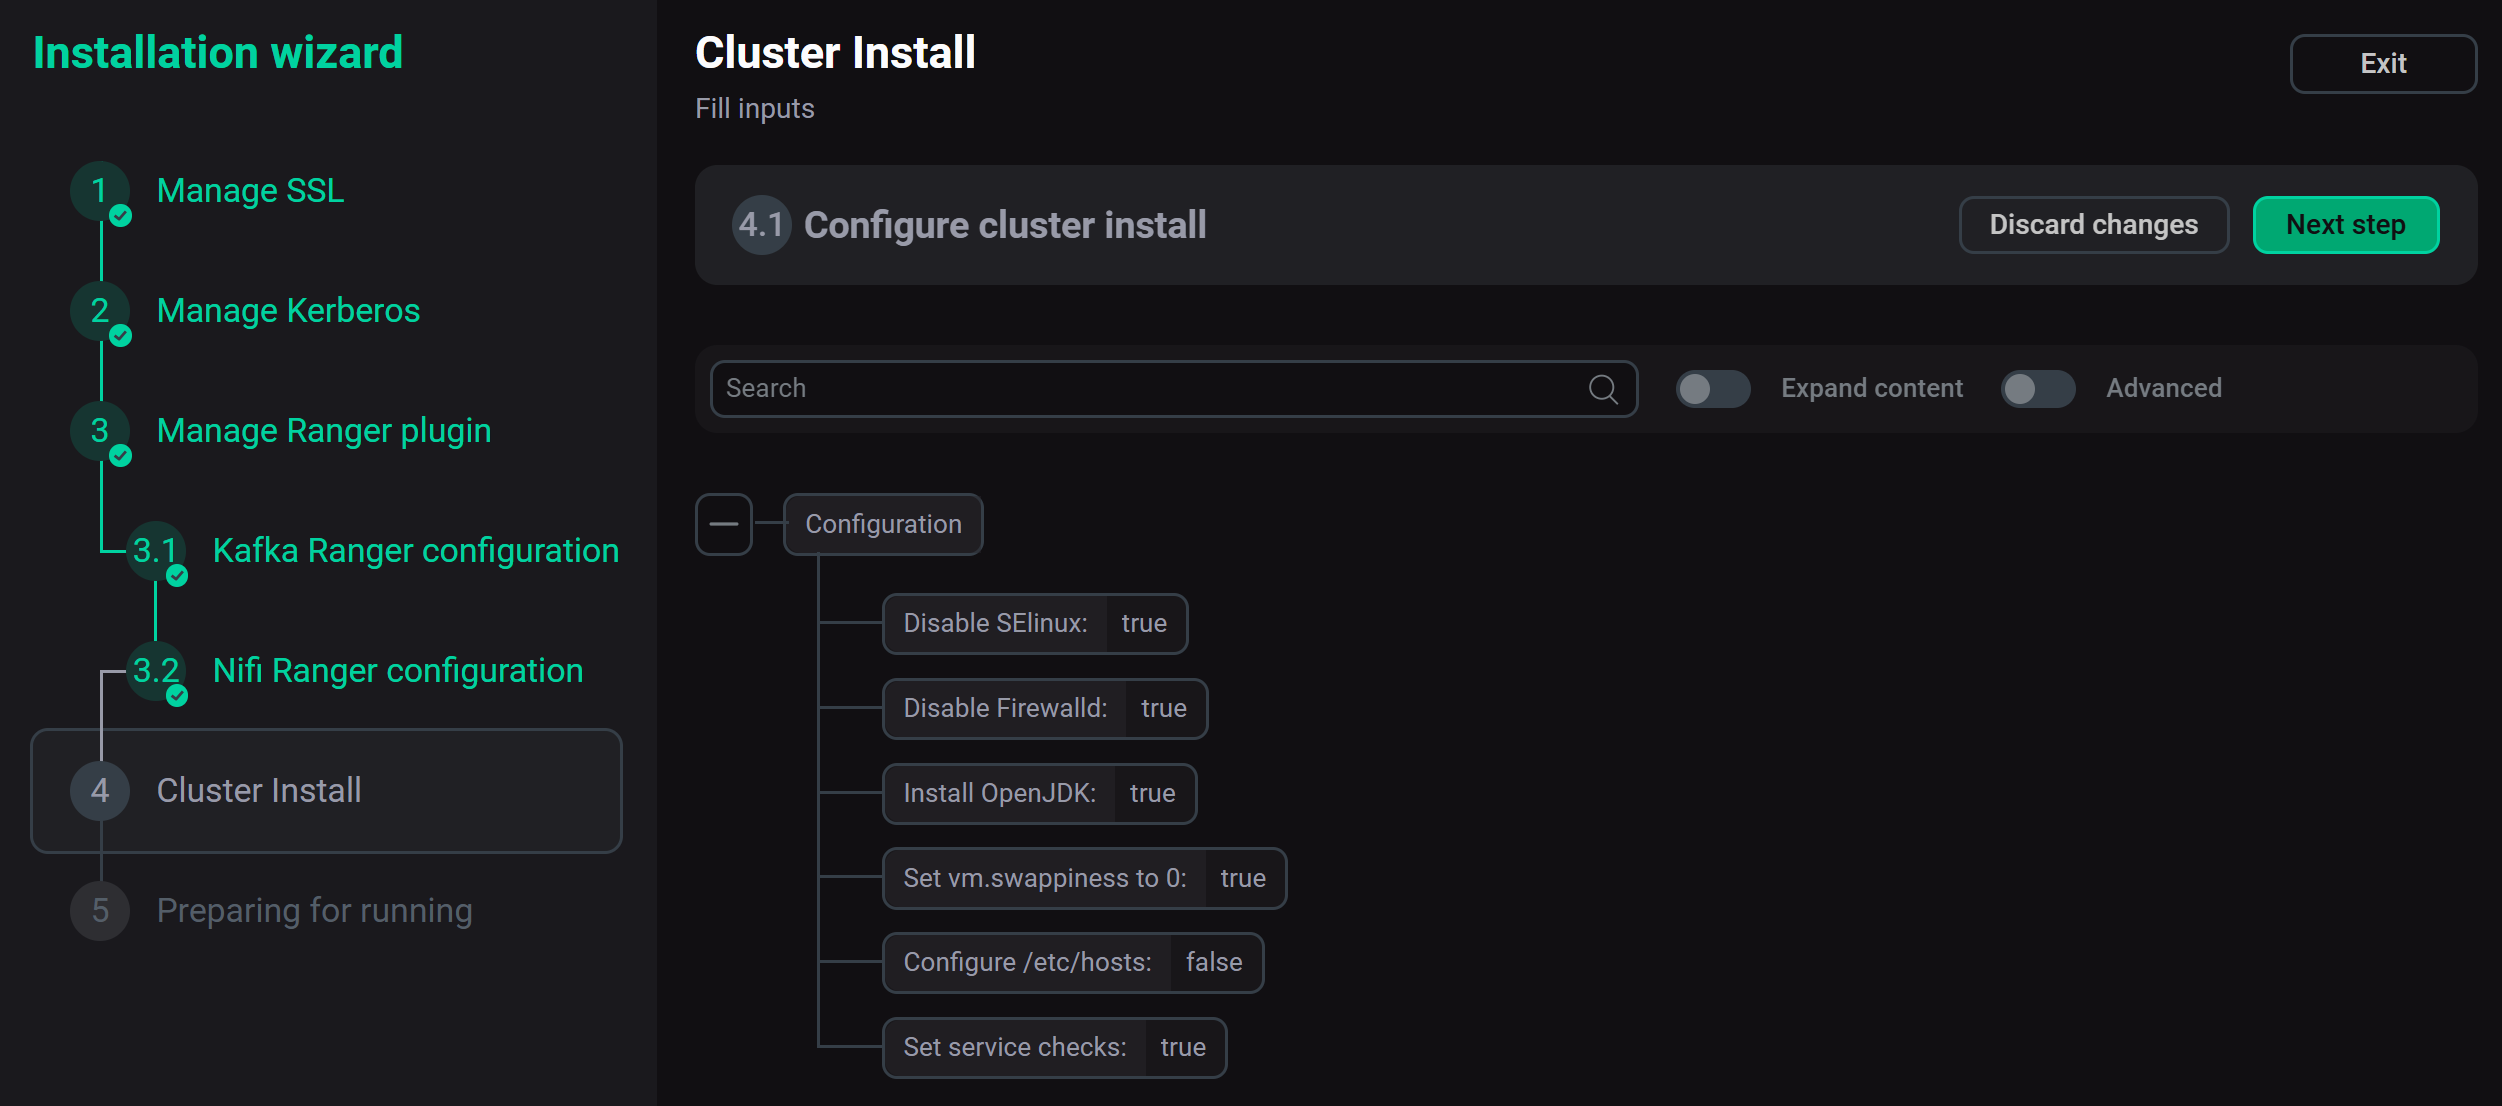Edit Install OpenJDK value true
The width and height of the screenshot is (2502, 1106).
click(1153, 794)
